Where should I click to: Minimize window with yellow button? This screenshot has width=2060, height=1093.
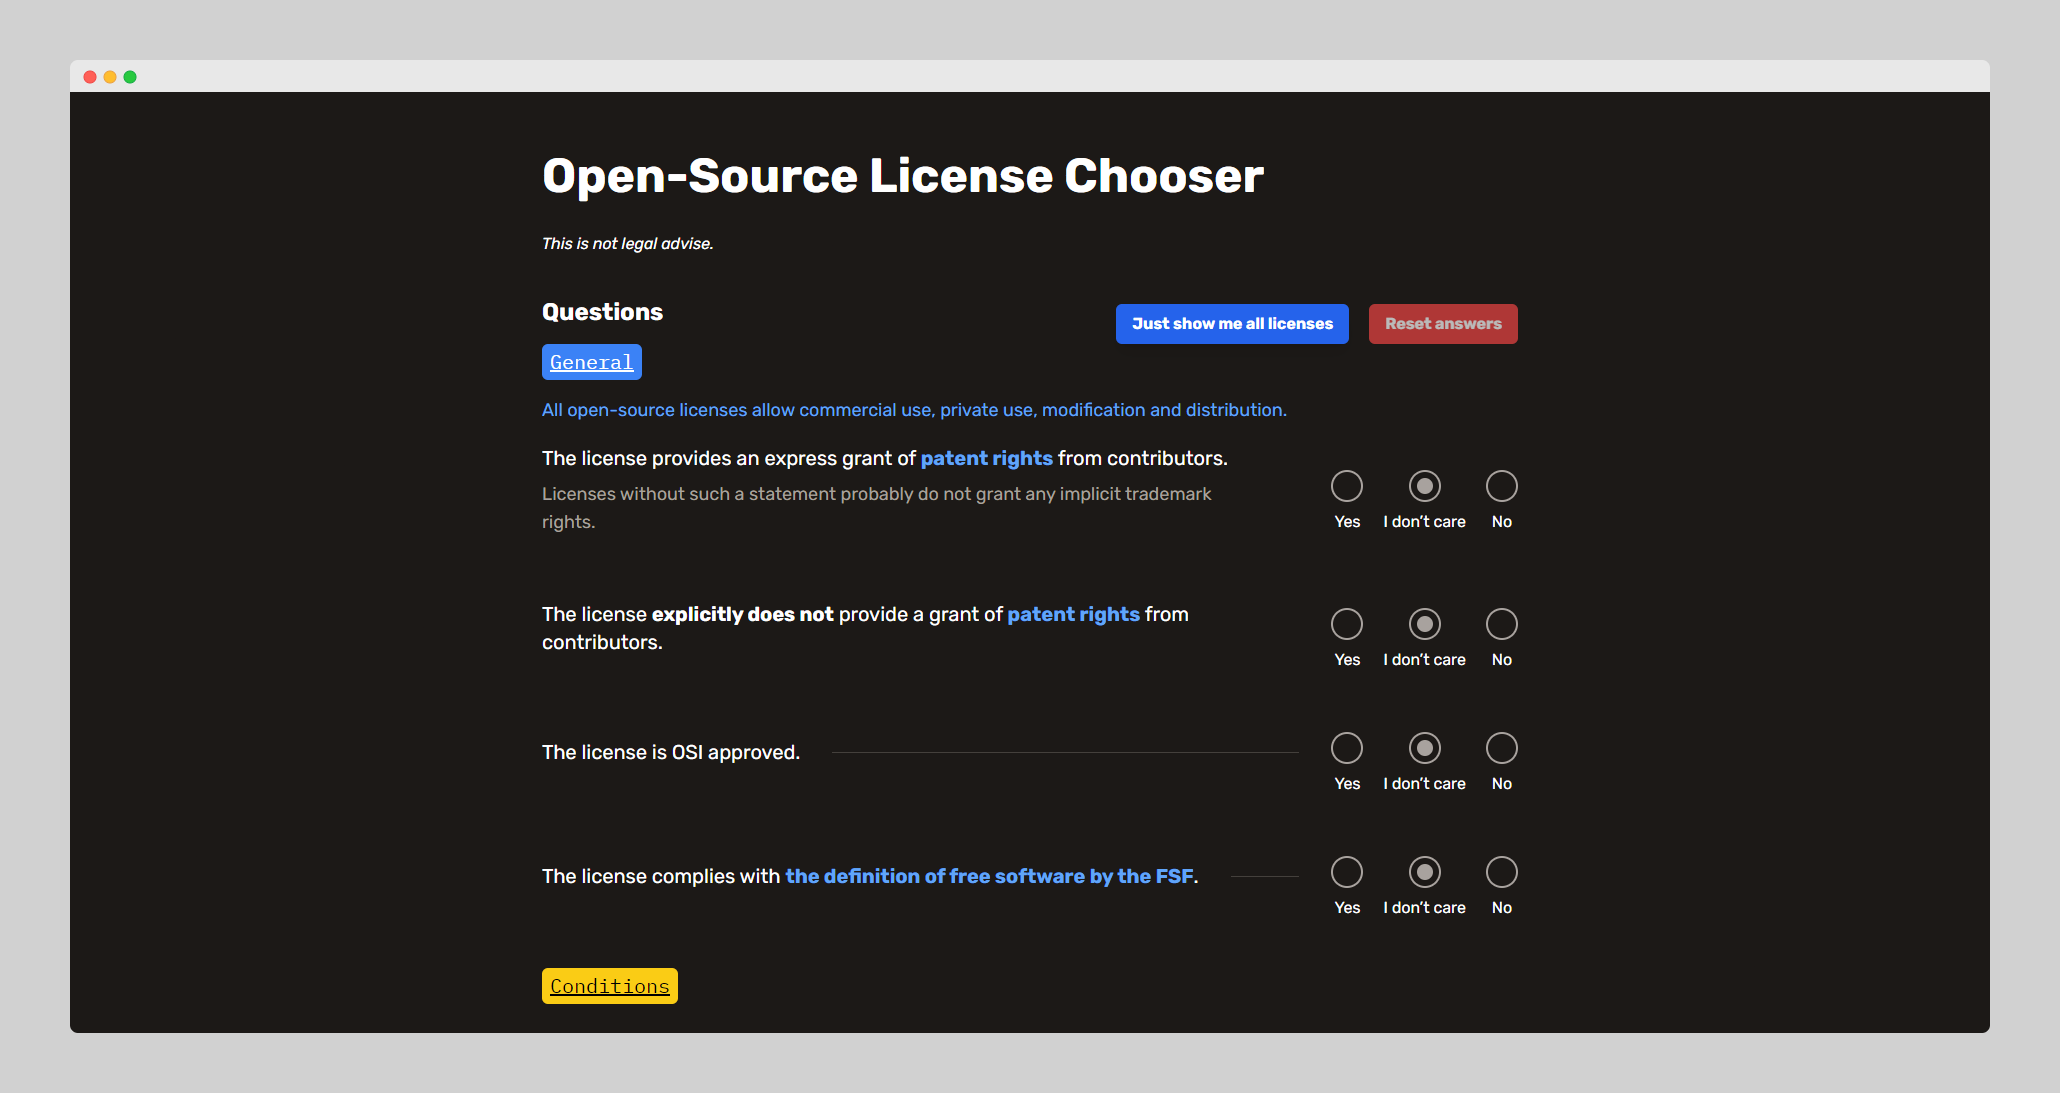[x=110, y=77]
